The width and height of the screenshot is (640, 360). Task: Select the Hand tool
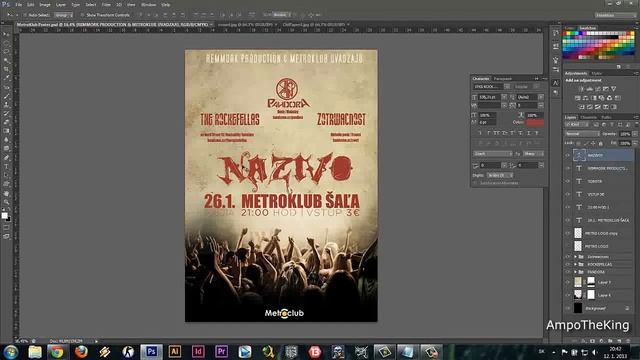(6, 193)
